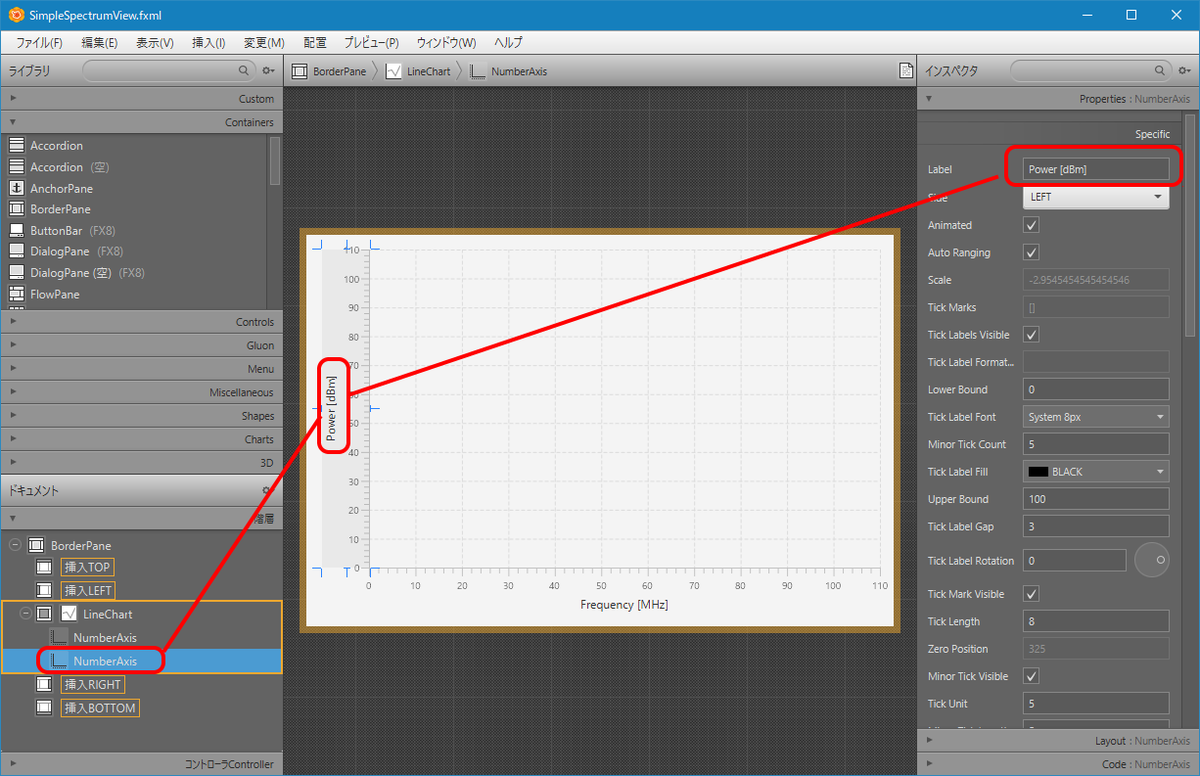
Task: Click the Tick Label Gap field
Action: (1096, 526)
